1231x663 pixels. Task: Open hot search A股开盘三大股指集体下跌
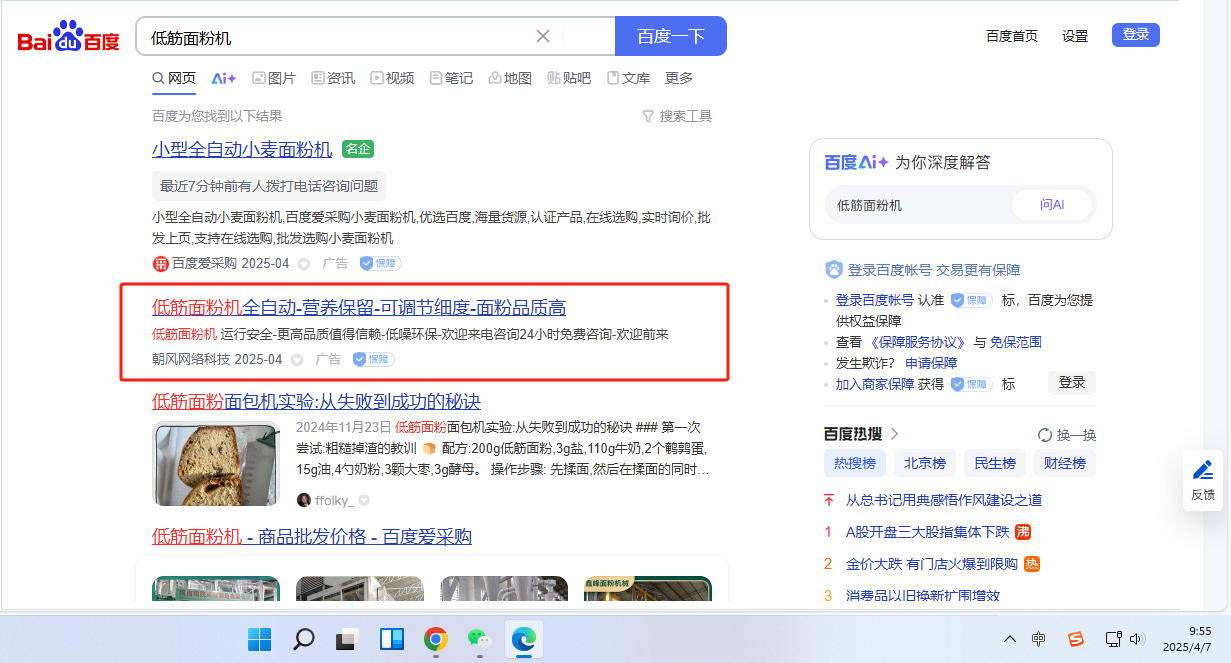(928, 532)
